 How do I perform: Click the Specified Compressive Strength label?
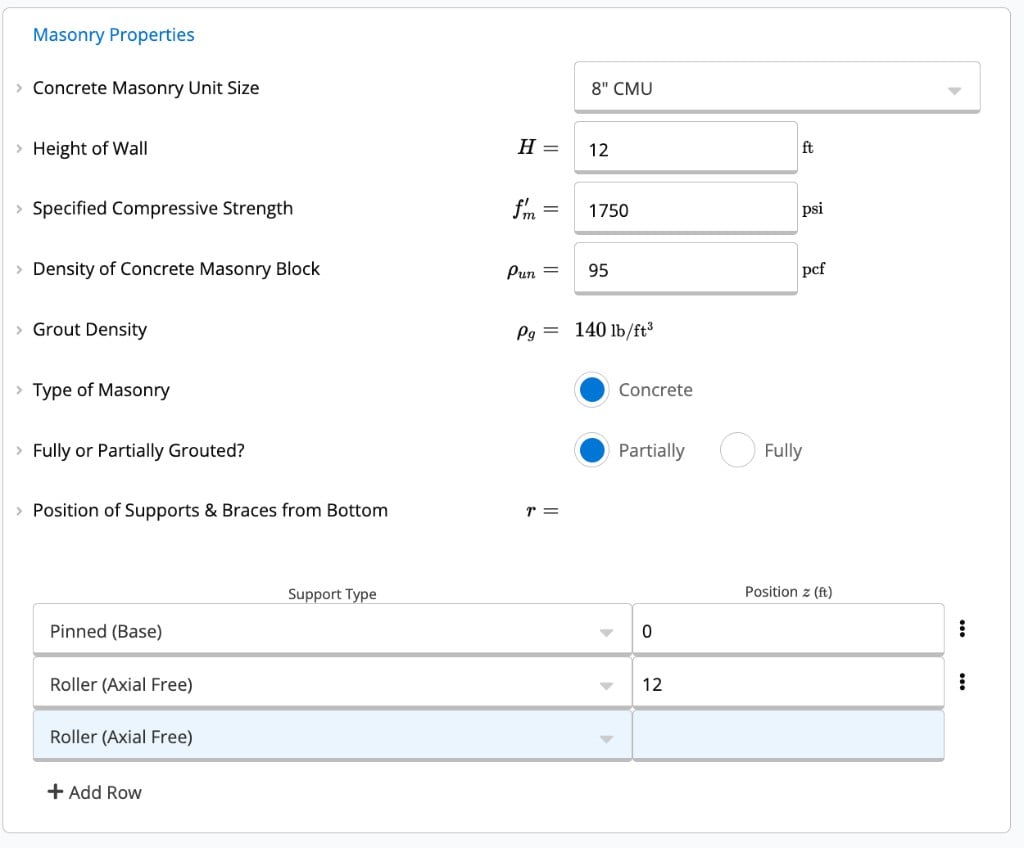pyautogui.click(x=163, y=208)
